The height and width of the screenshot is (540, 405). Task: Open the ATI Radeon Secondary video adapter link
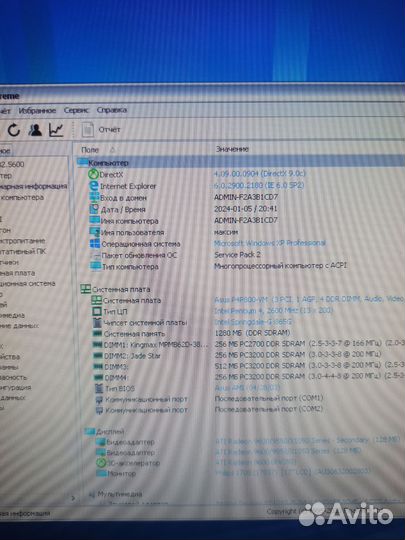(x=307, y=440)
